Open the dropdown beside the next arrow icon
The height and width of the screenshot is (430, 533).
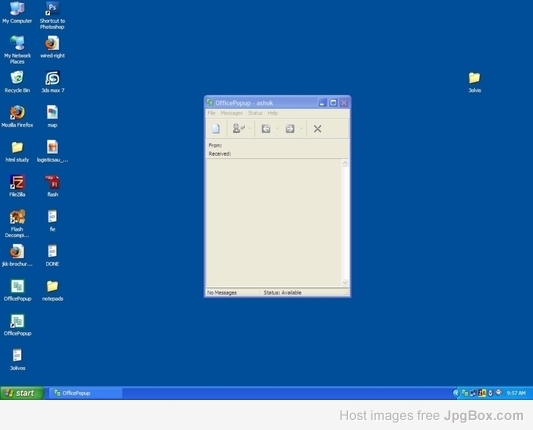tap(301, 128)
